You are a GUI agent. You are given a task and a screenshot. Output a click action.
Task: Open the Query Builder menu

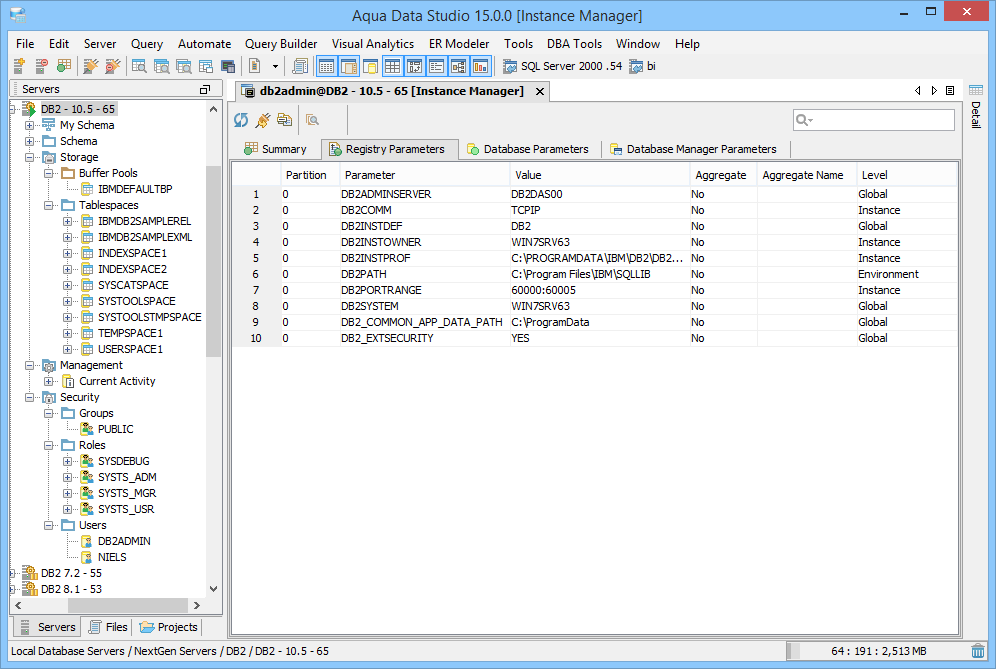click(281, 43)
